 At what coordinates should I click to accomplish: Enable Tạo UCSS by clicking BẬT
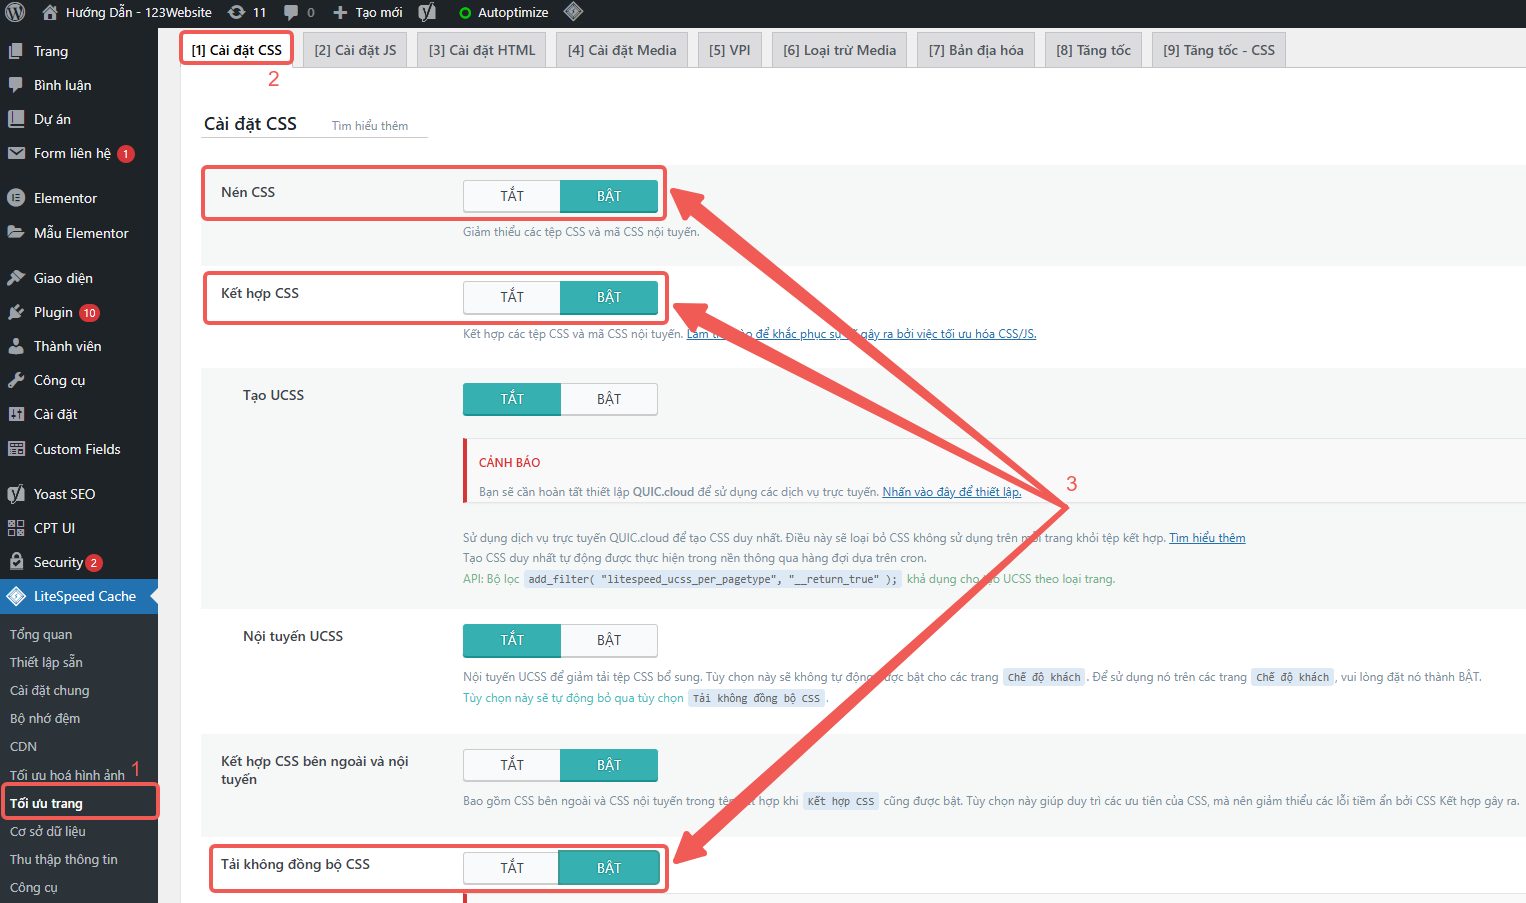(609, 399)
